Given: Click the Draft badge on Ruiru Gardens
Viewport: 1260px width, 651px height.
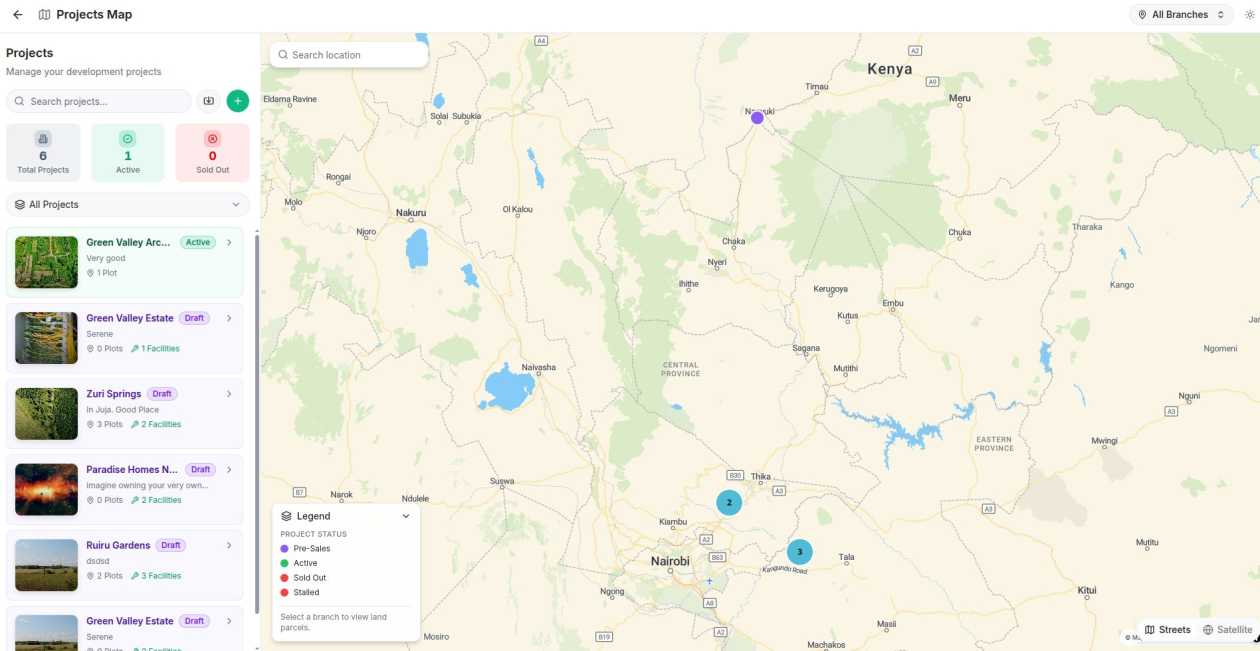Looking at the screenshot, I should pos(171,545).
